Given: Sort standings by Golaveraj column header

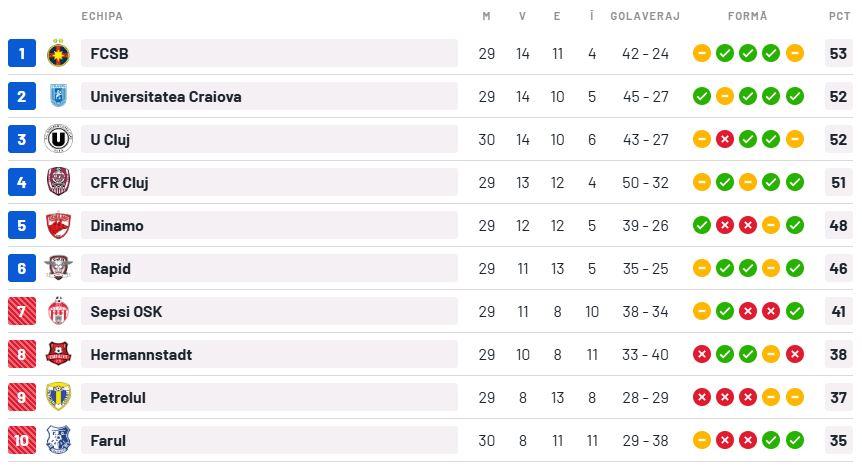Looking at the screenshot, I should click(x=645, y=16).
